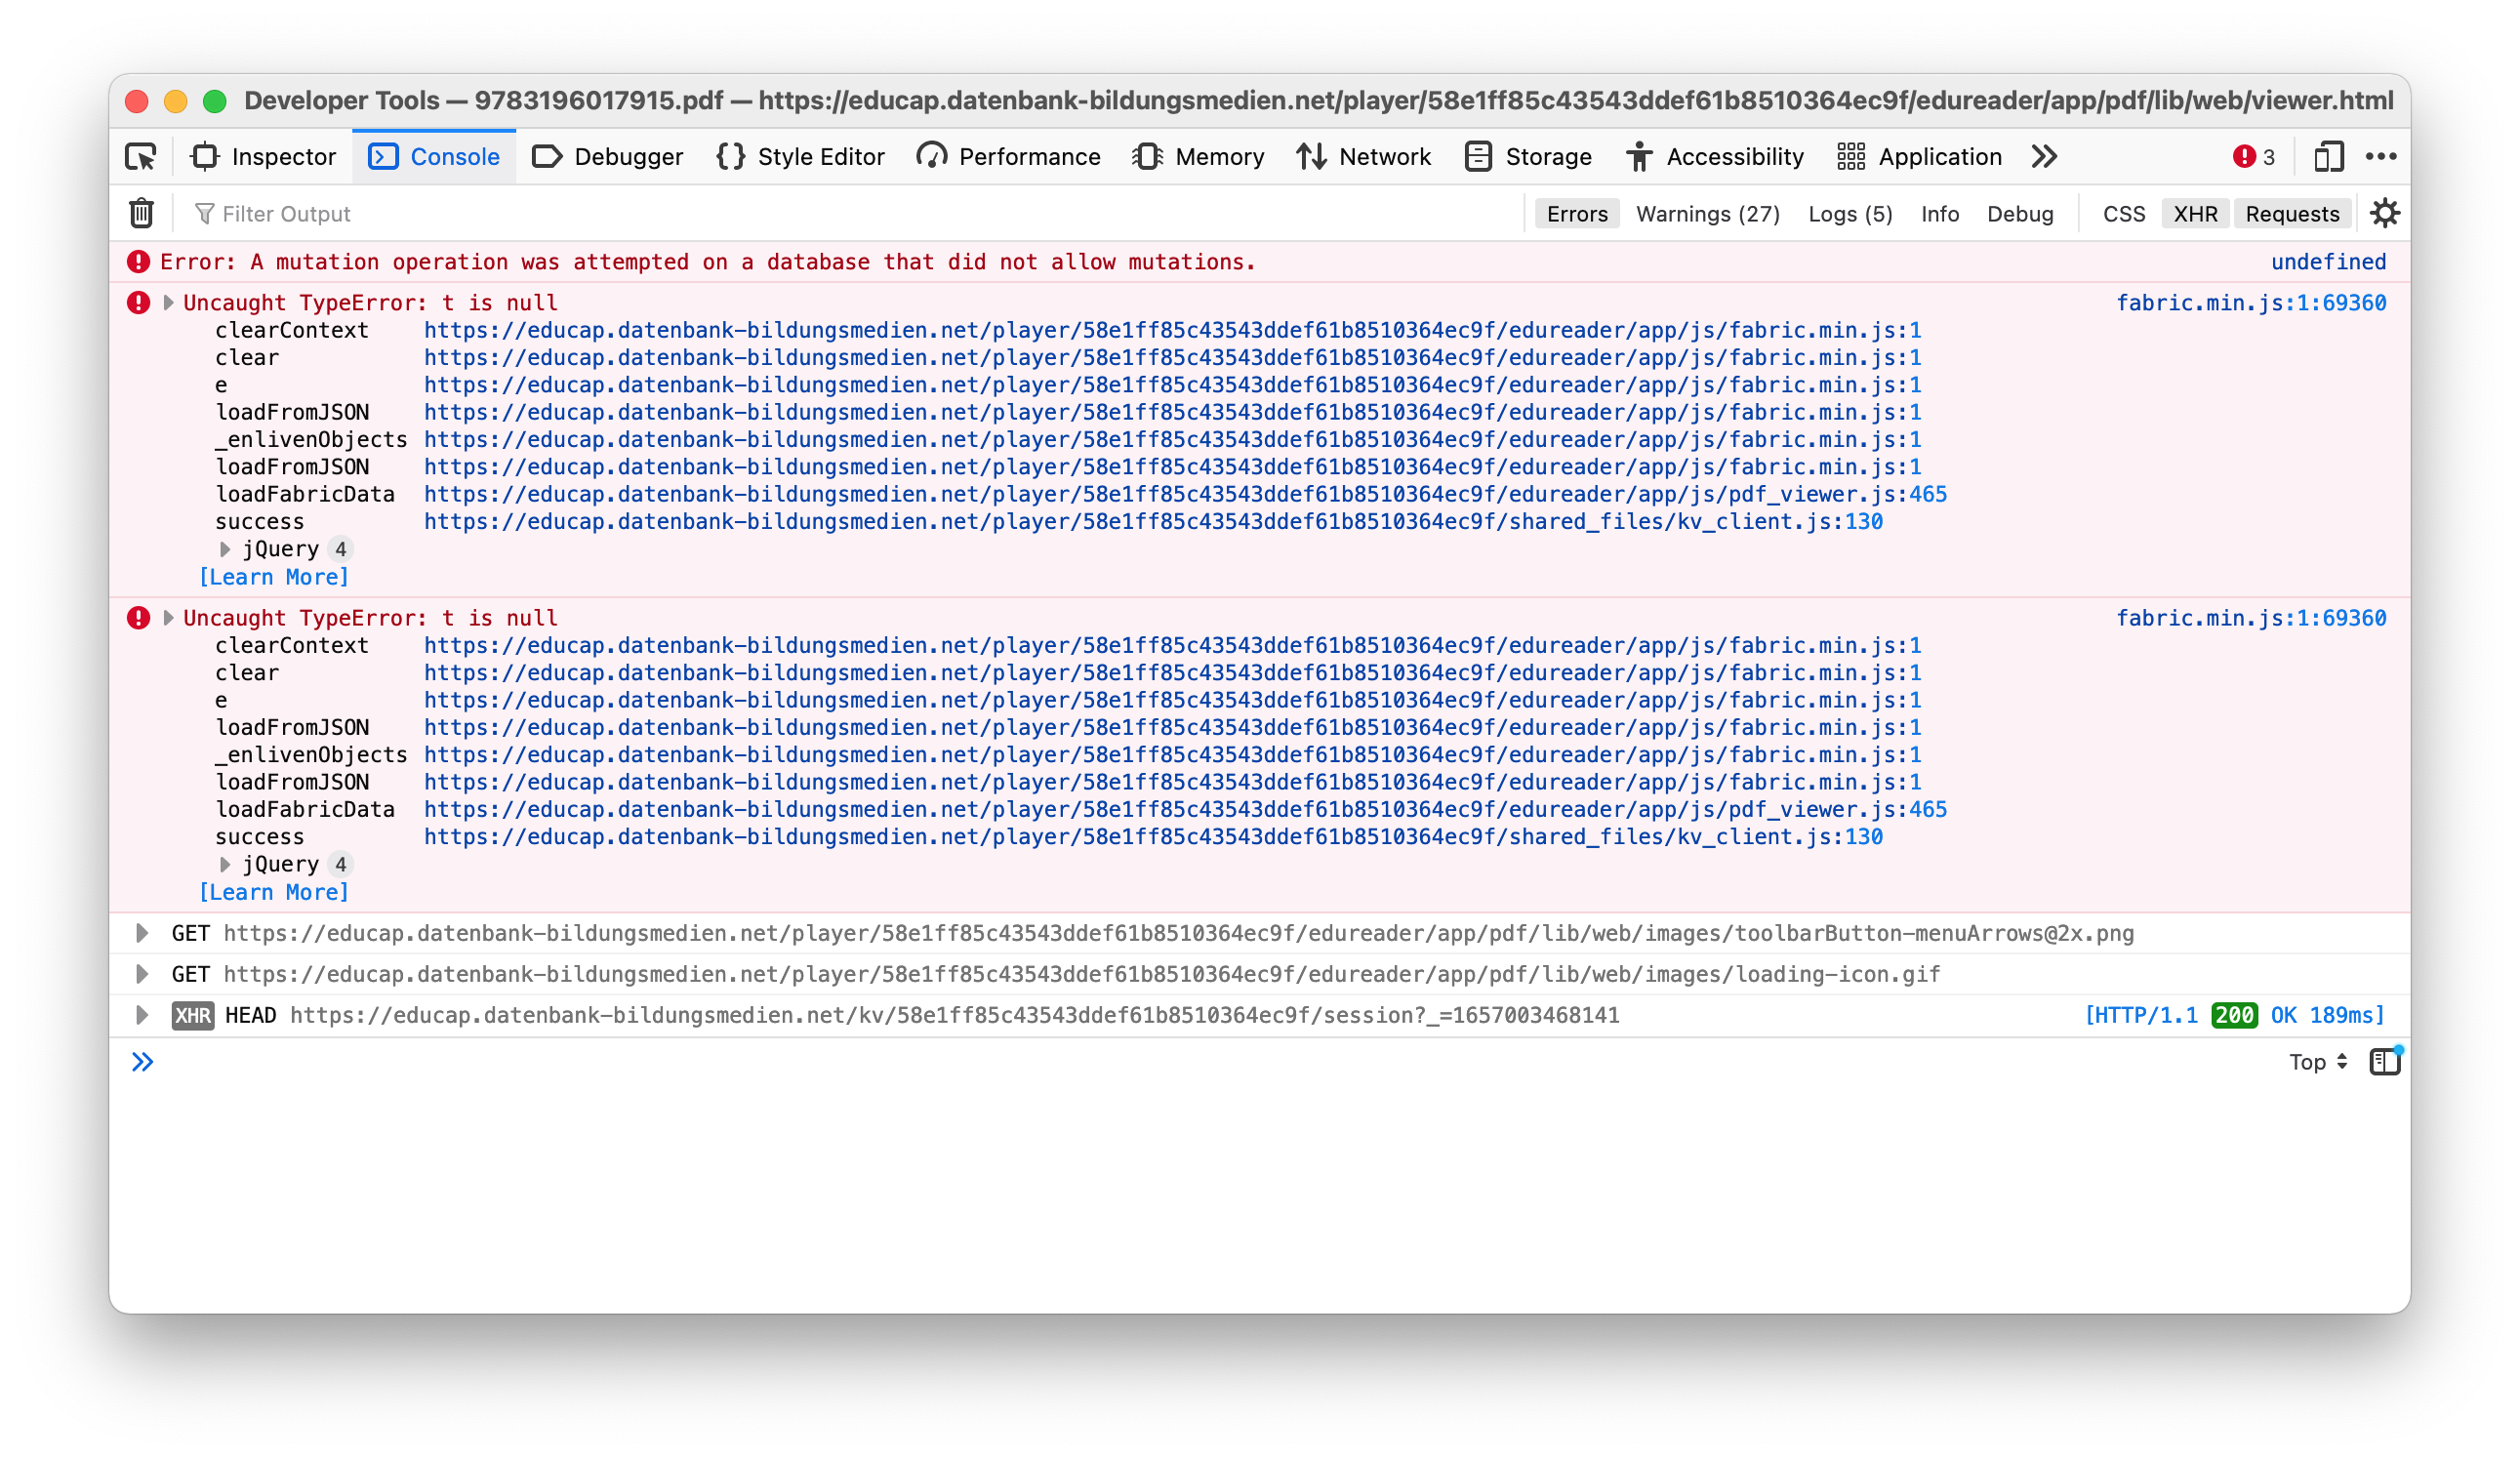Clear console output with trash icon

(141, 214)
